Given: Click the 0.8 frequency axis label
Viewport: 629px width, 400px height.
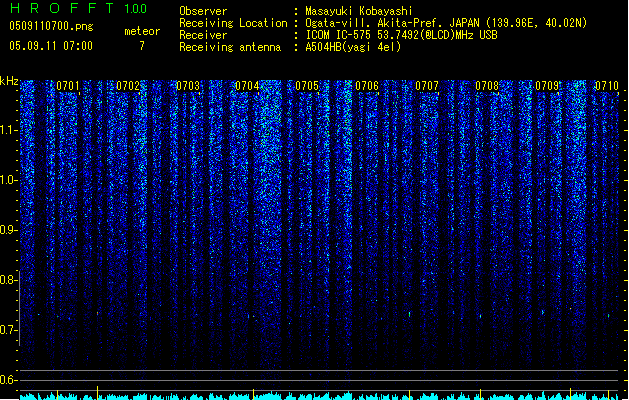Looking at the screenshot, I should point(8,280).
